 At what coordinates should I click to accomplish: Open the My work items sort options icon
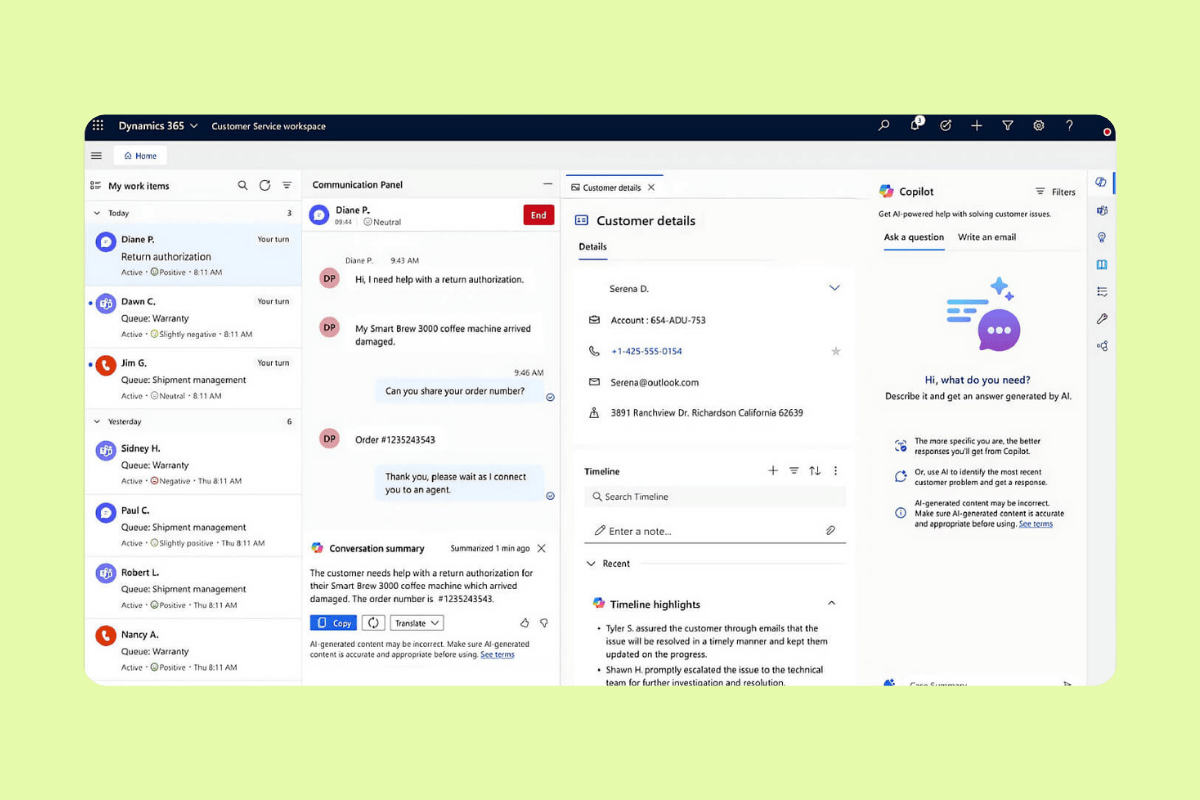point(287,185)
